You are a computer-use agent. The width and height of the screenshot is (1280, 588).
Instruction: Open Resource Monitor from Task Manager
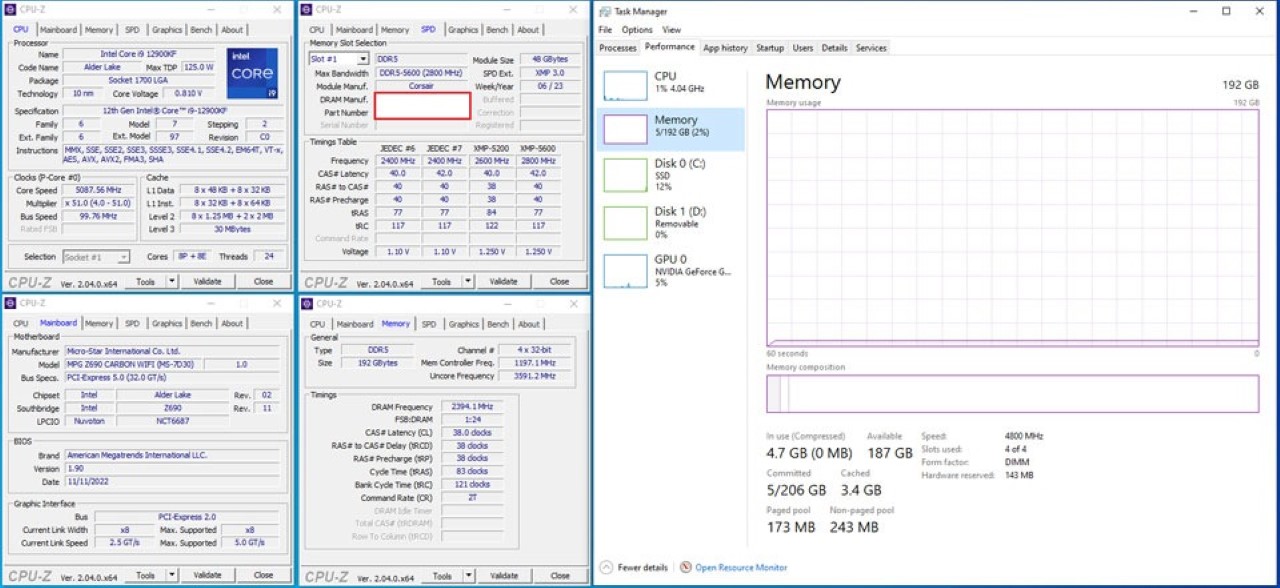[x=739, y=565]
